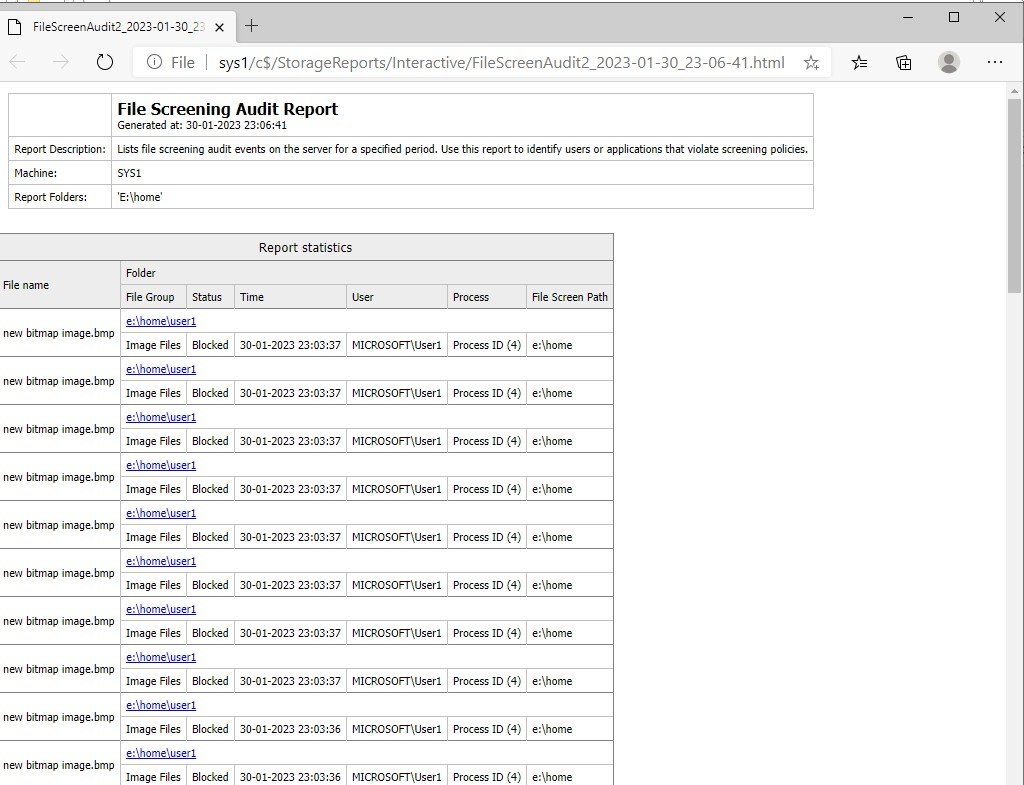Go back to the previous page
The height and width of the screenshot is (785, 1024).
(x=18, y=62)
